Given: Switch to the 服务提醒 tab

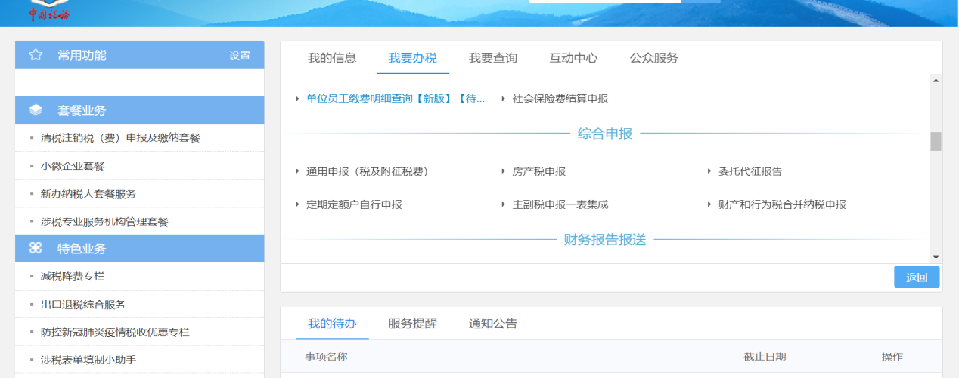Looking at the screenshot, I should pyautogui.click(x=412, y=324).
